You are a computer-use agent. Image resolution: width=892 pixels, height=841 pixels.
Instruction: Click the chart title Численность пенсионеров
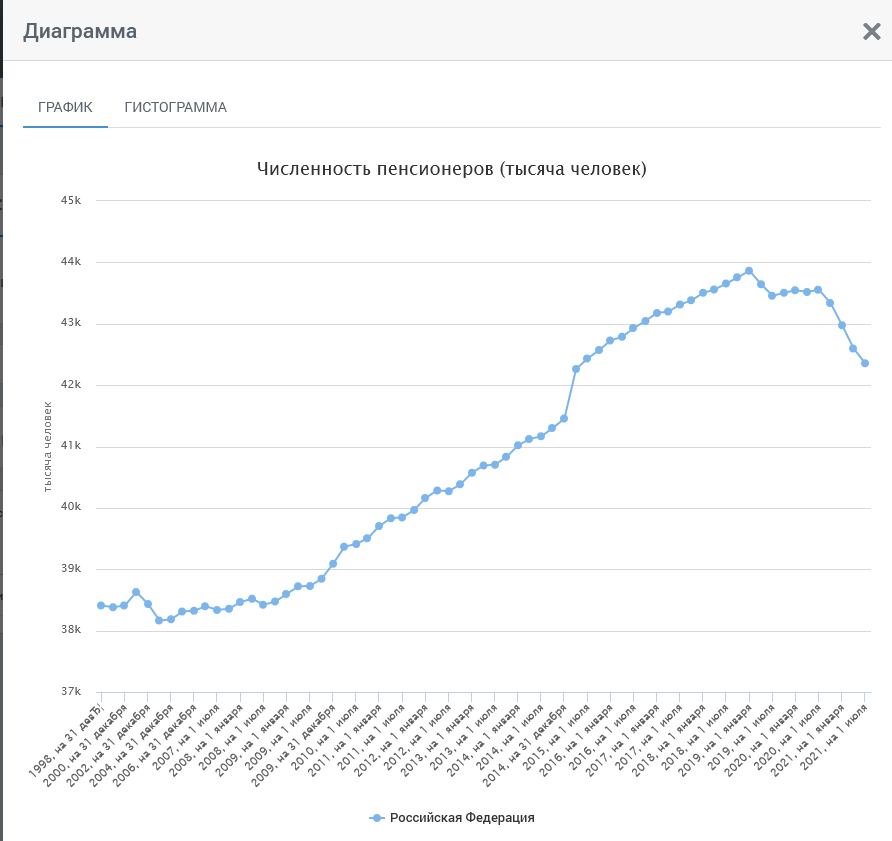point(452,169)
